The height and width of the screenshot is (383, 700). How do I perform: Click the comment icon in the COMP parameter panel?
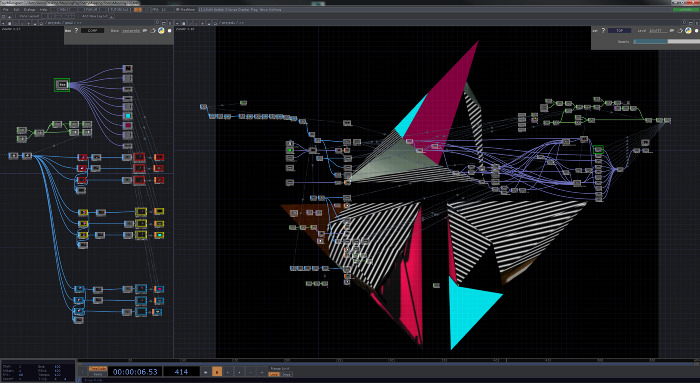coord(145,30)
